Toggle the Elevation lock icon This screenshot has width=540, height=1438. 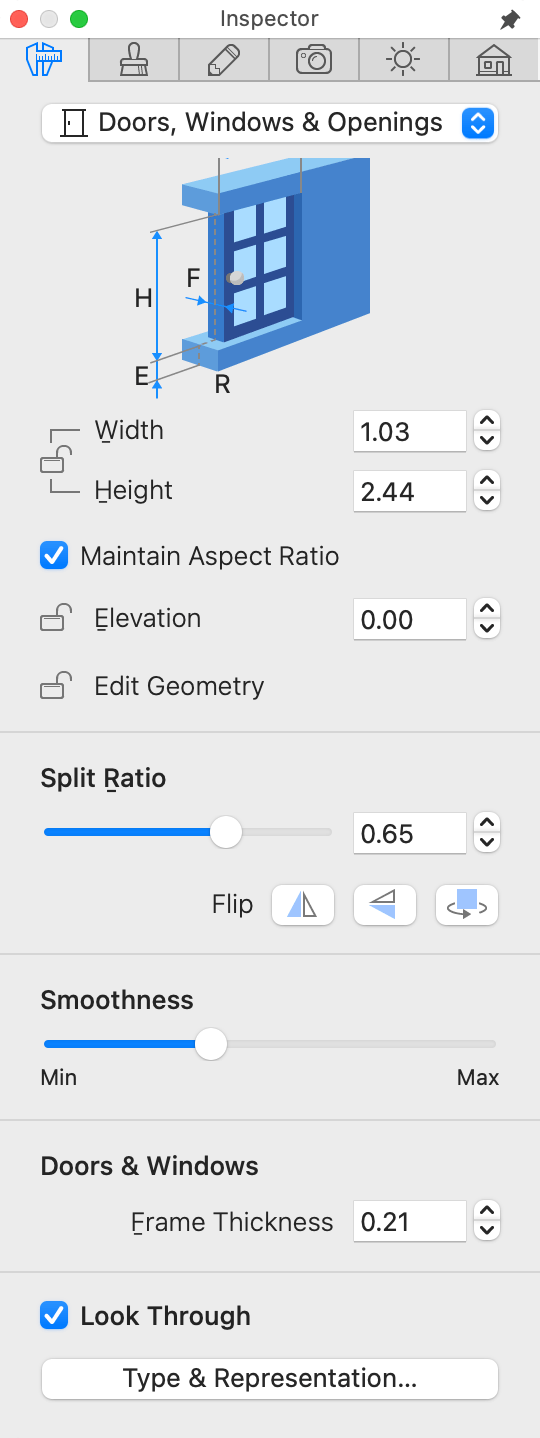point(55,619)
